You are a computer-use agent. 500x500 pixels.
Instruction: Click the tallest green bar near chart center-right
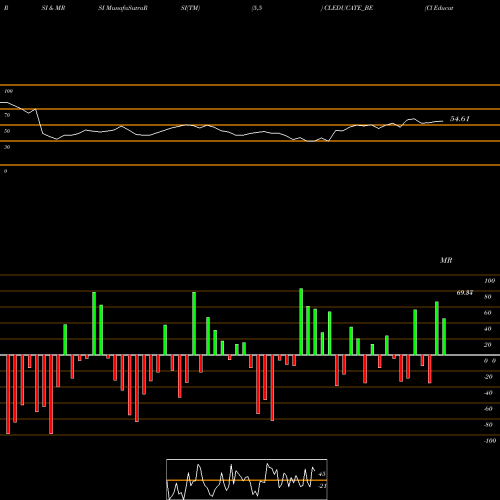(x=301, y=322)
